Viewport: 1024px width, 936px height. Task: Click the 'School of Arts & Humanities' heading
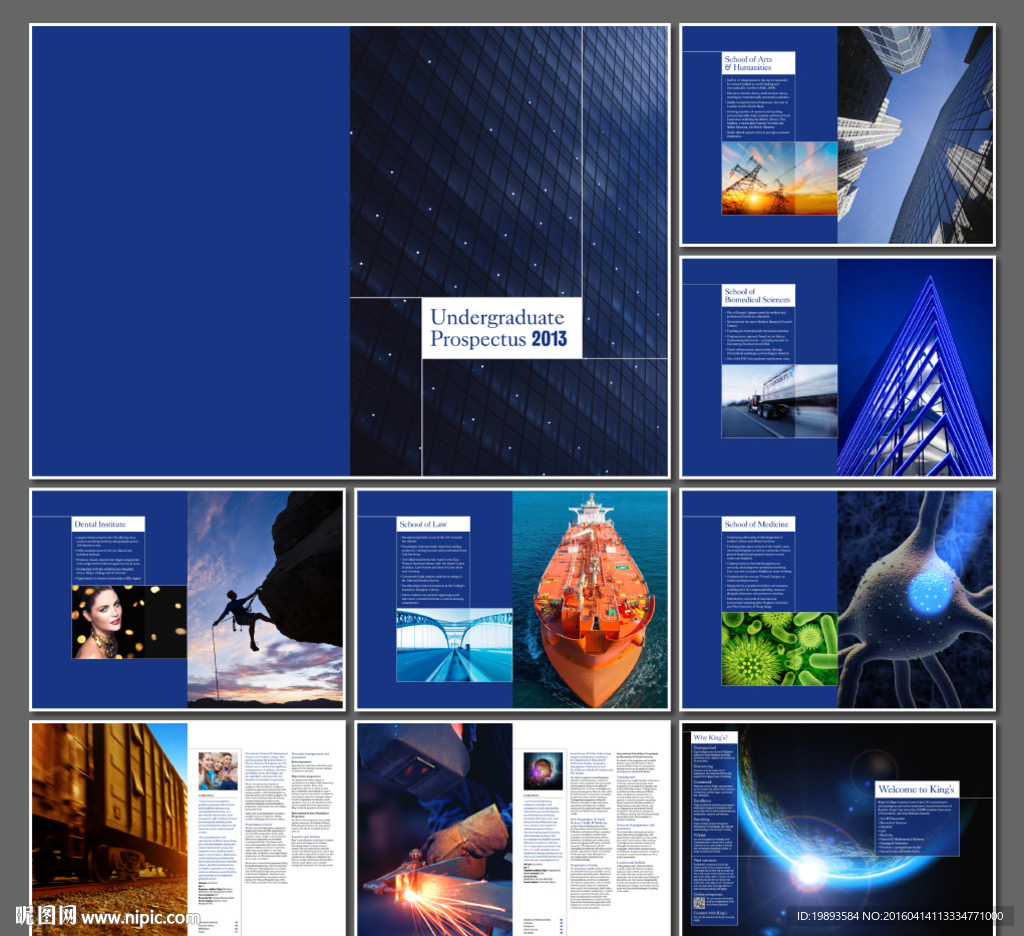tap(758, 63)
